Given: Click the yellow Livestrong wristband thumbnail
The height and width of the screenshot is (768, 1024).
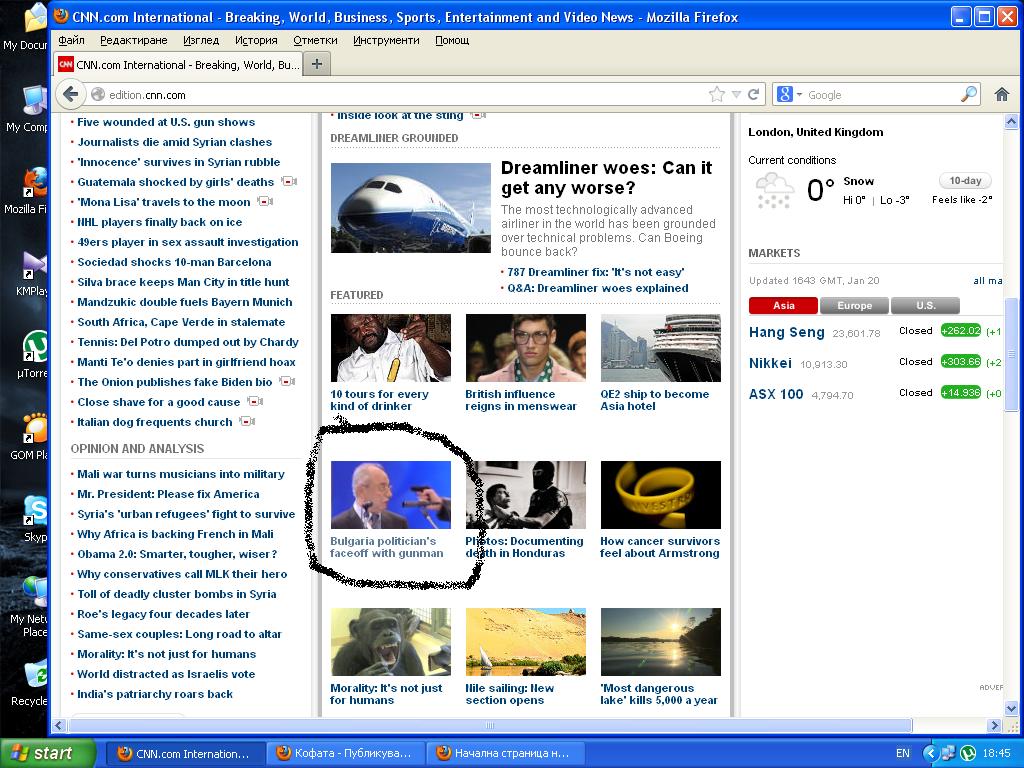Looking at the screenshot, I should pyautogui.click(x=661, y=495).
